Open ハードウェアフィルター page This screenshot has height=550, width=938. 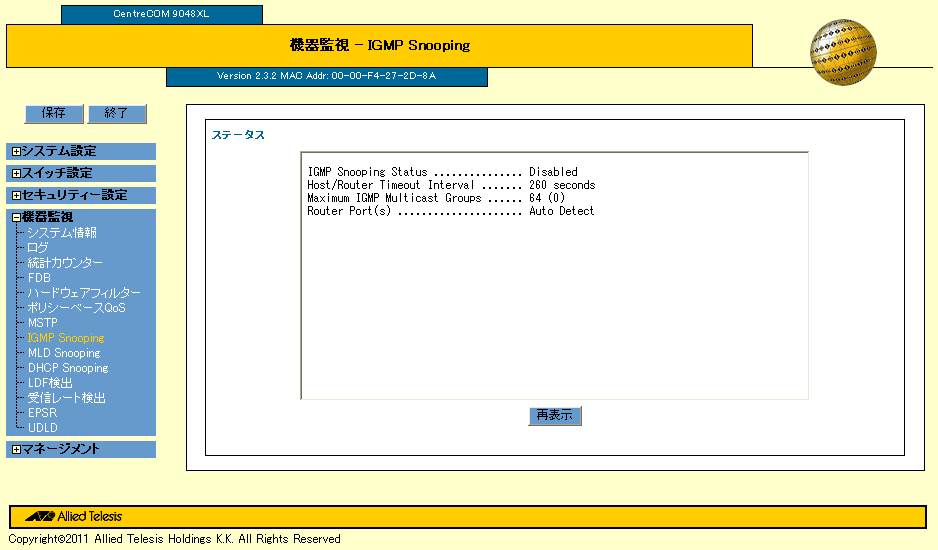84,293
